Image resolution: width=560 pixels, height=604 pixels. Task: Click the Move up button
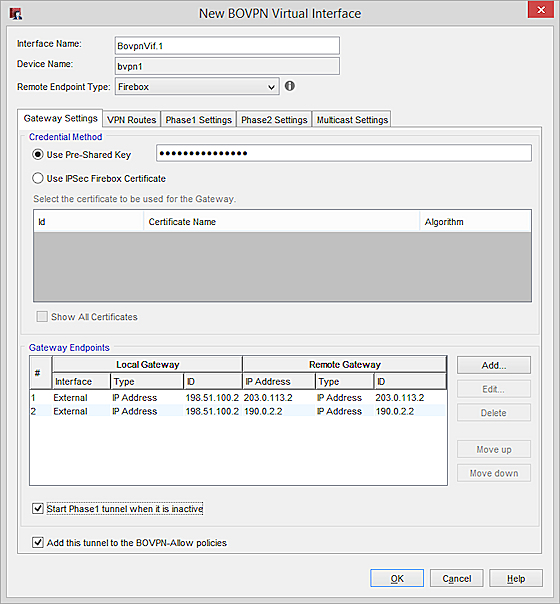pos(494,449)
